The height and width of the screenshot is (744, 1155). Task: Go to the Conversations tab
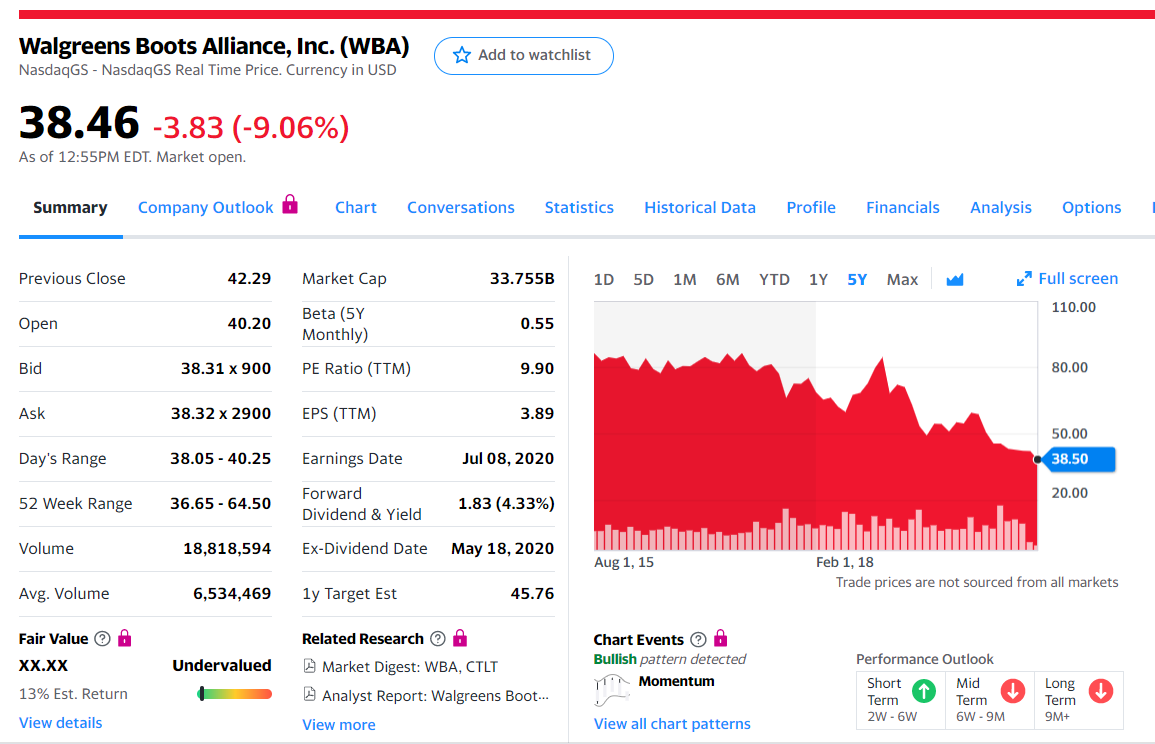[x=461, y=208]
